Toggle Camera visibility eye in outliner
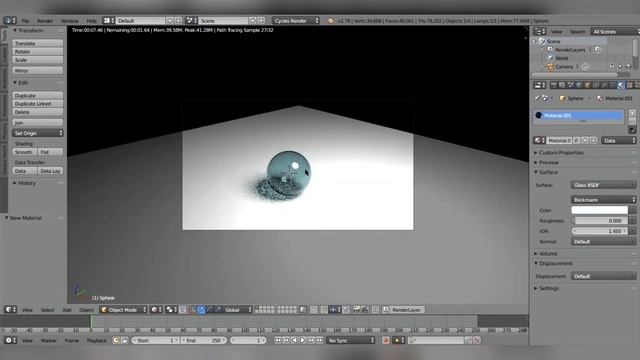Screen dimensions: 640x360 (611, 67)
